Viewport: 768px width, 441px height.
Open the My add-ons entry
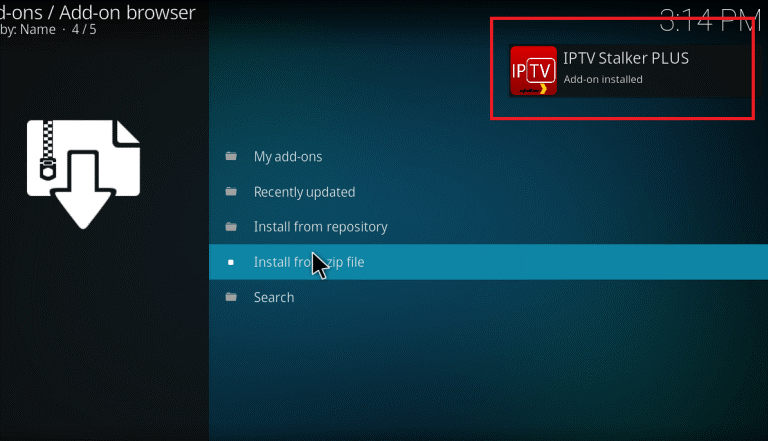288,156
